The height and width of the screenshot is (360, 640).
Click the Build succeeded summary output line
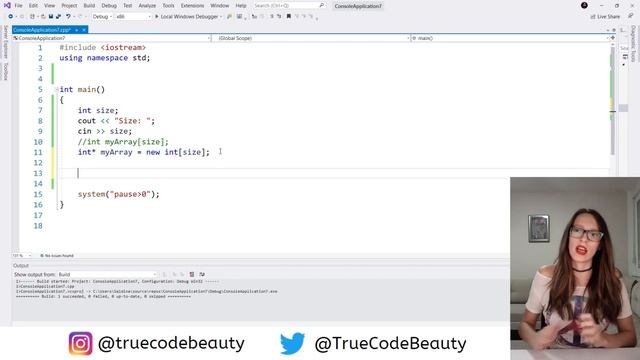coord(103,297)
